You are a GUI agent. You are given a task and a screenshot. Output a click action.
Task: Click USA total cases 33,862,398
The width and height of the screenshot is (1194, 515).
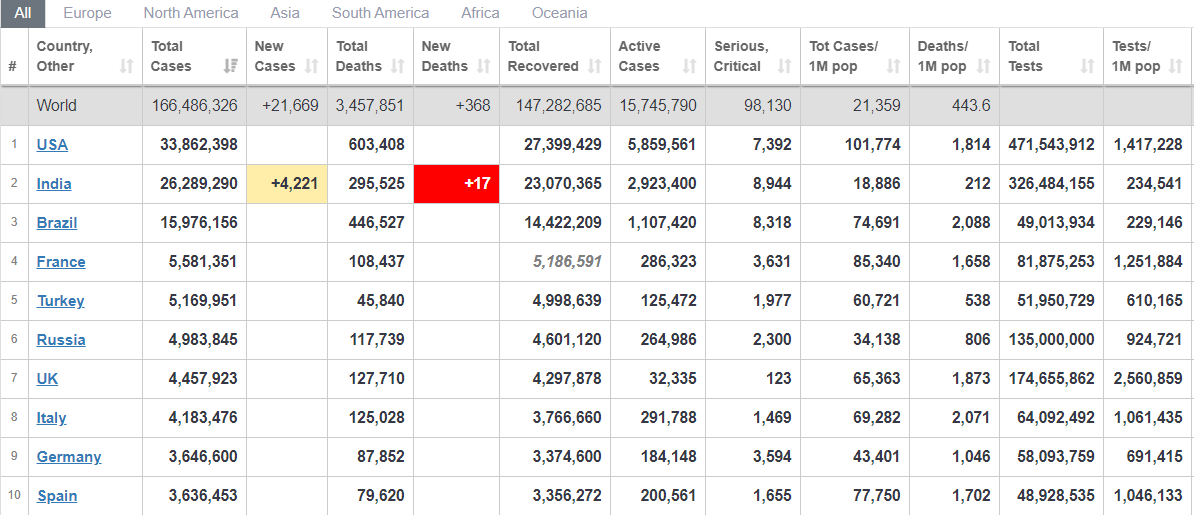(x=199, y=145)
